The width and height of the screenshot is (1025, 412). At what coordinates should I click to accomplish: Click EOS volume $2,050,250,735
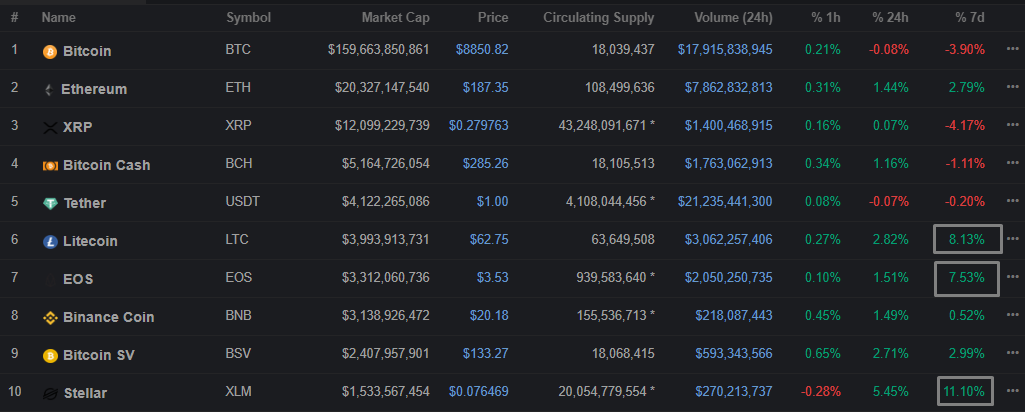coord(728,277)
